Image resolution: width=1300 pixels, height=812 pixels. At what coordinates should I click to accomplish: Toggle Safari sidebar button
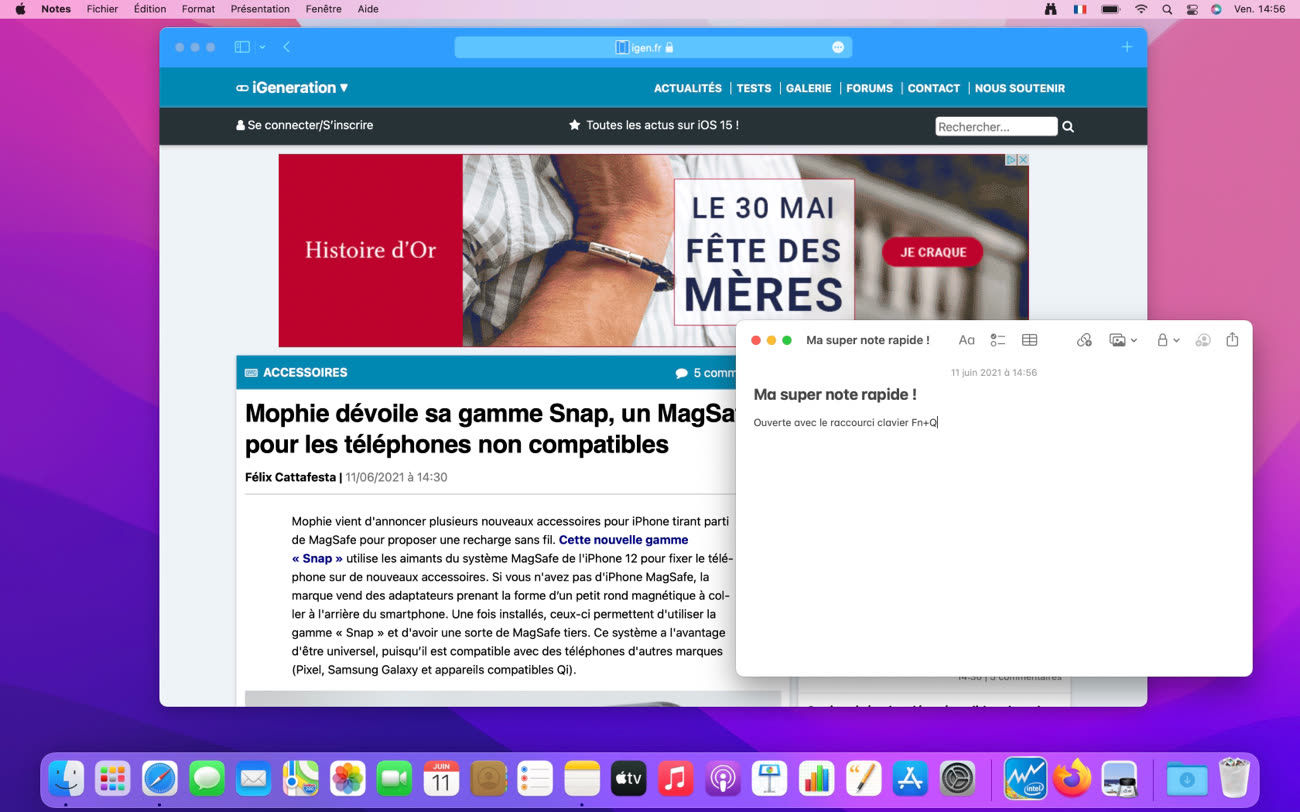tap(242, 47)
